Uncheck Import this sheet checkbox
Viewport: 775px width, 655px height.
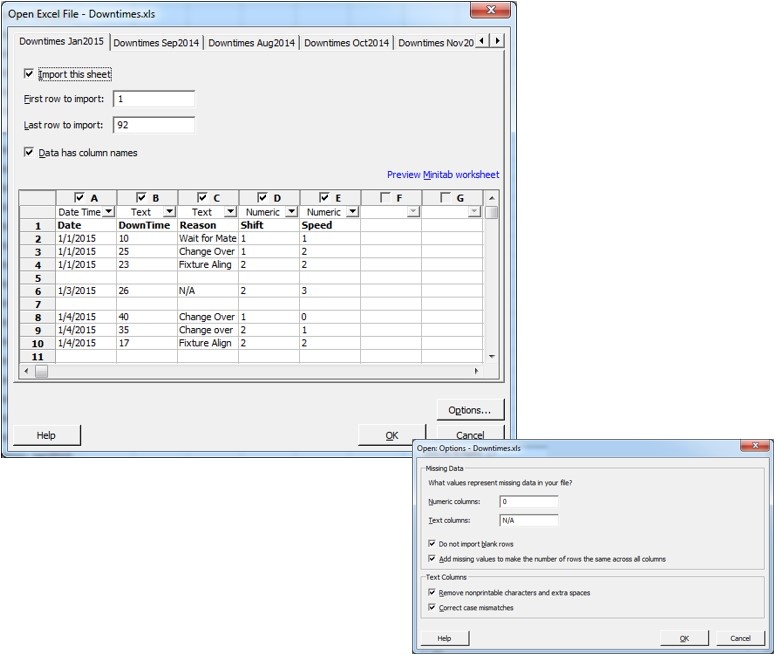(29, 74)
